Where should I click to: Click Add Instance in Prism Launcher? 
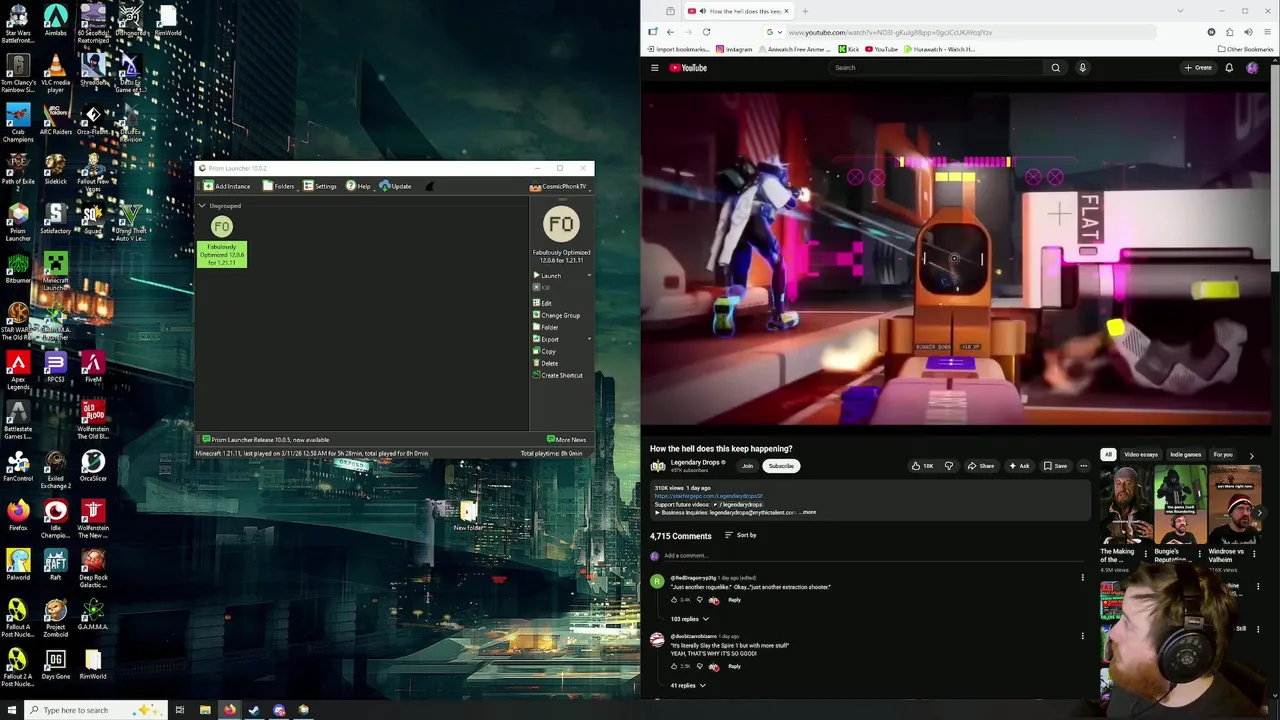[x=227, y=186]
